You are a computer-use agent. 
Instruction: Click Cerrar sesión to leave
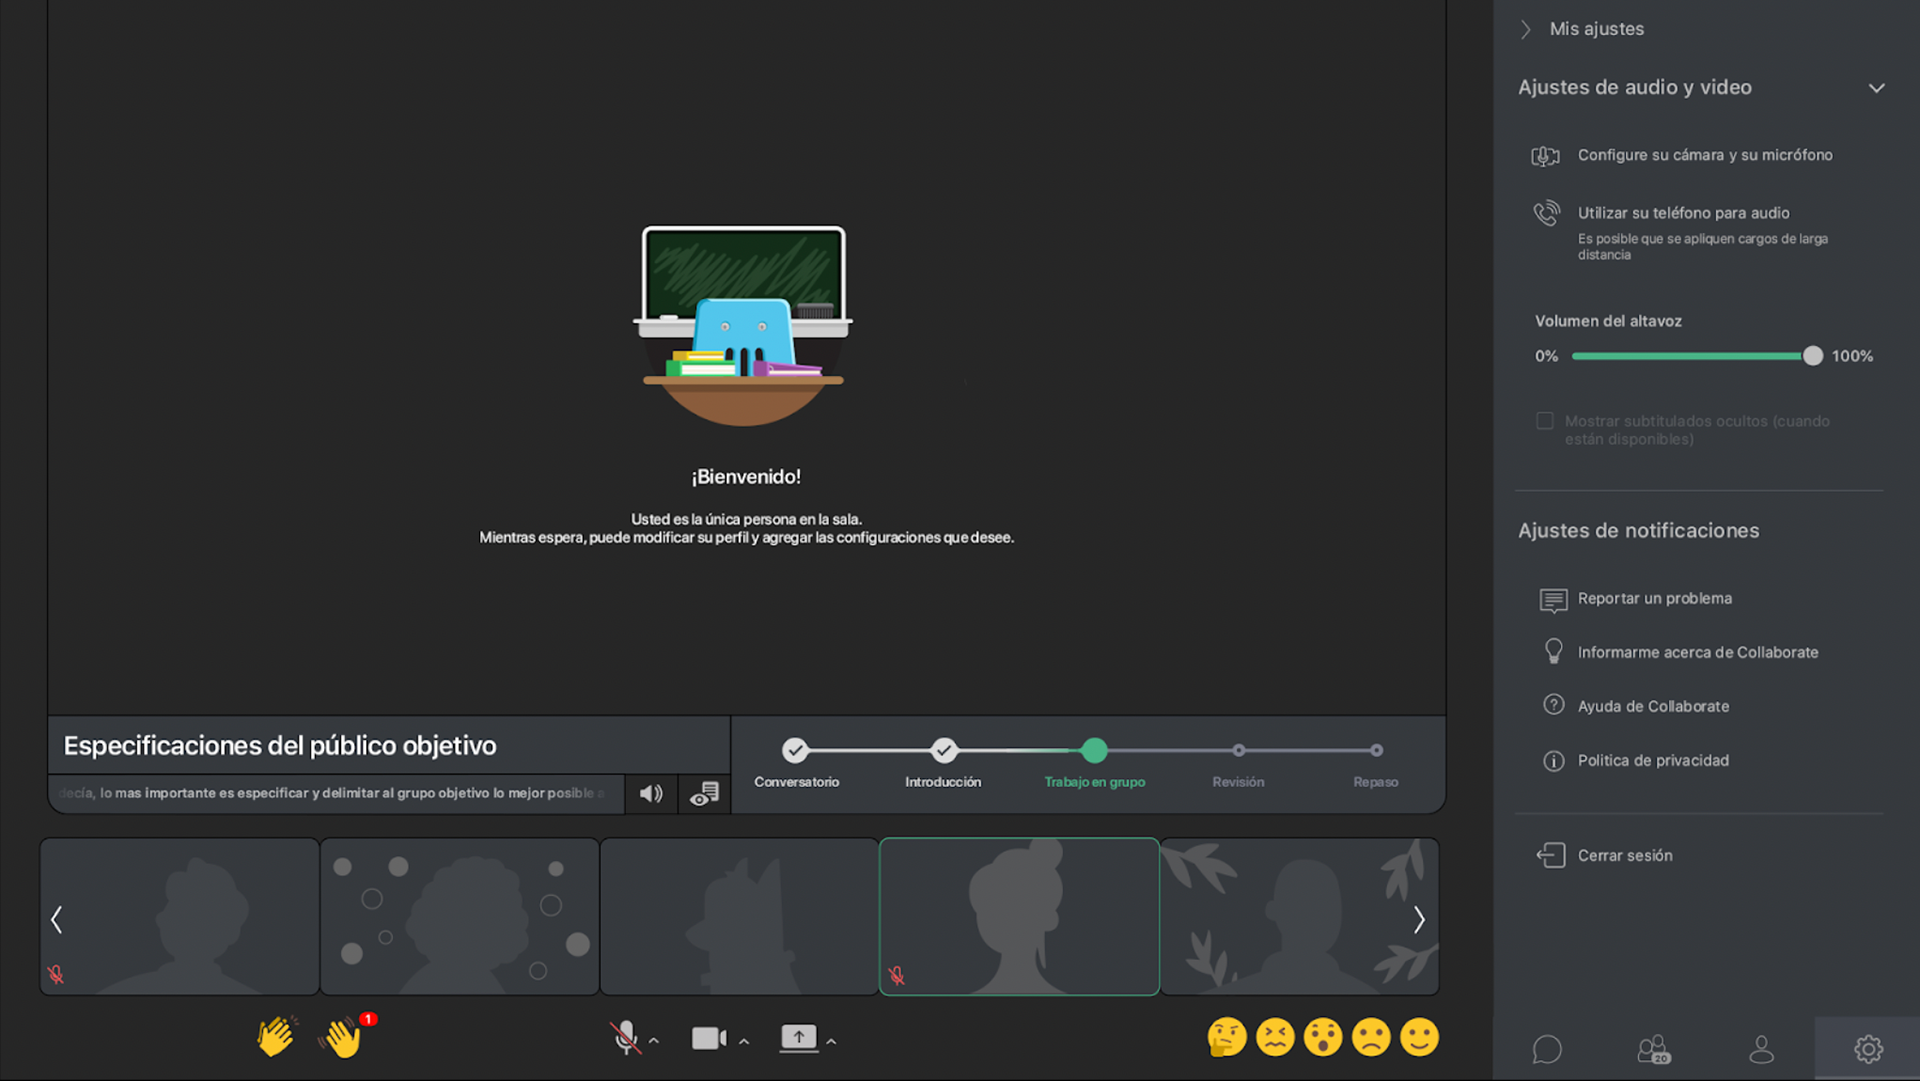pos(1624,856)
